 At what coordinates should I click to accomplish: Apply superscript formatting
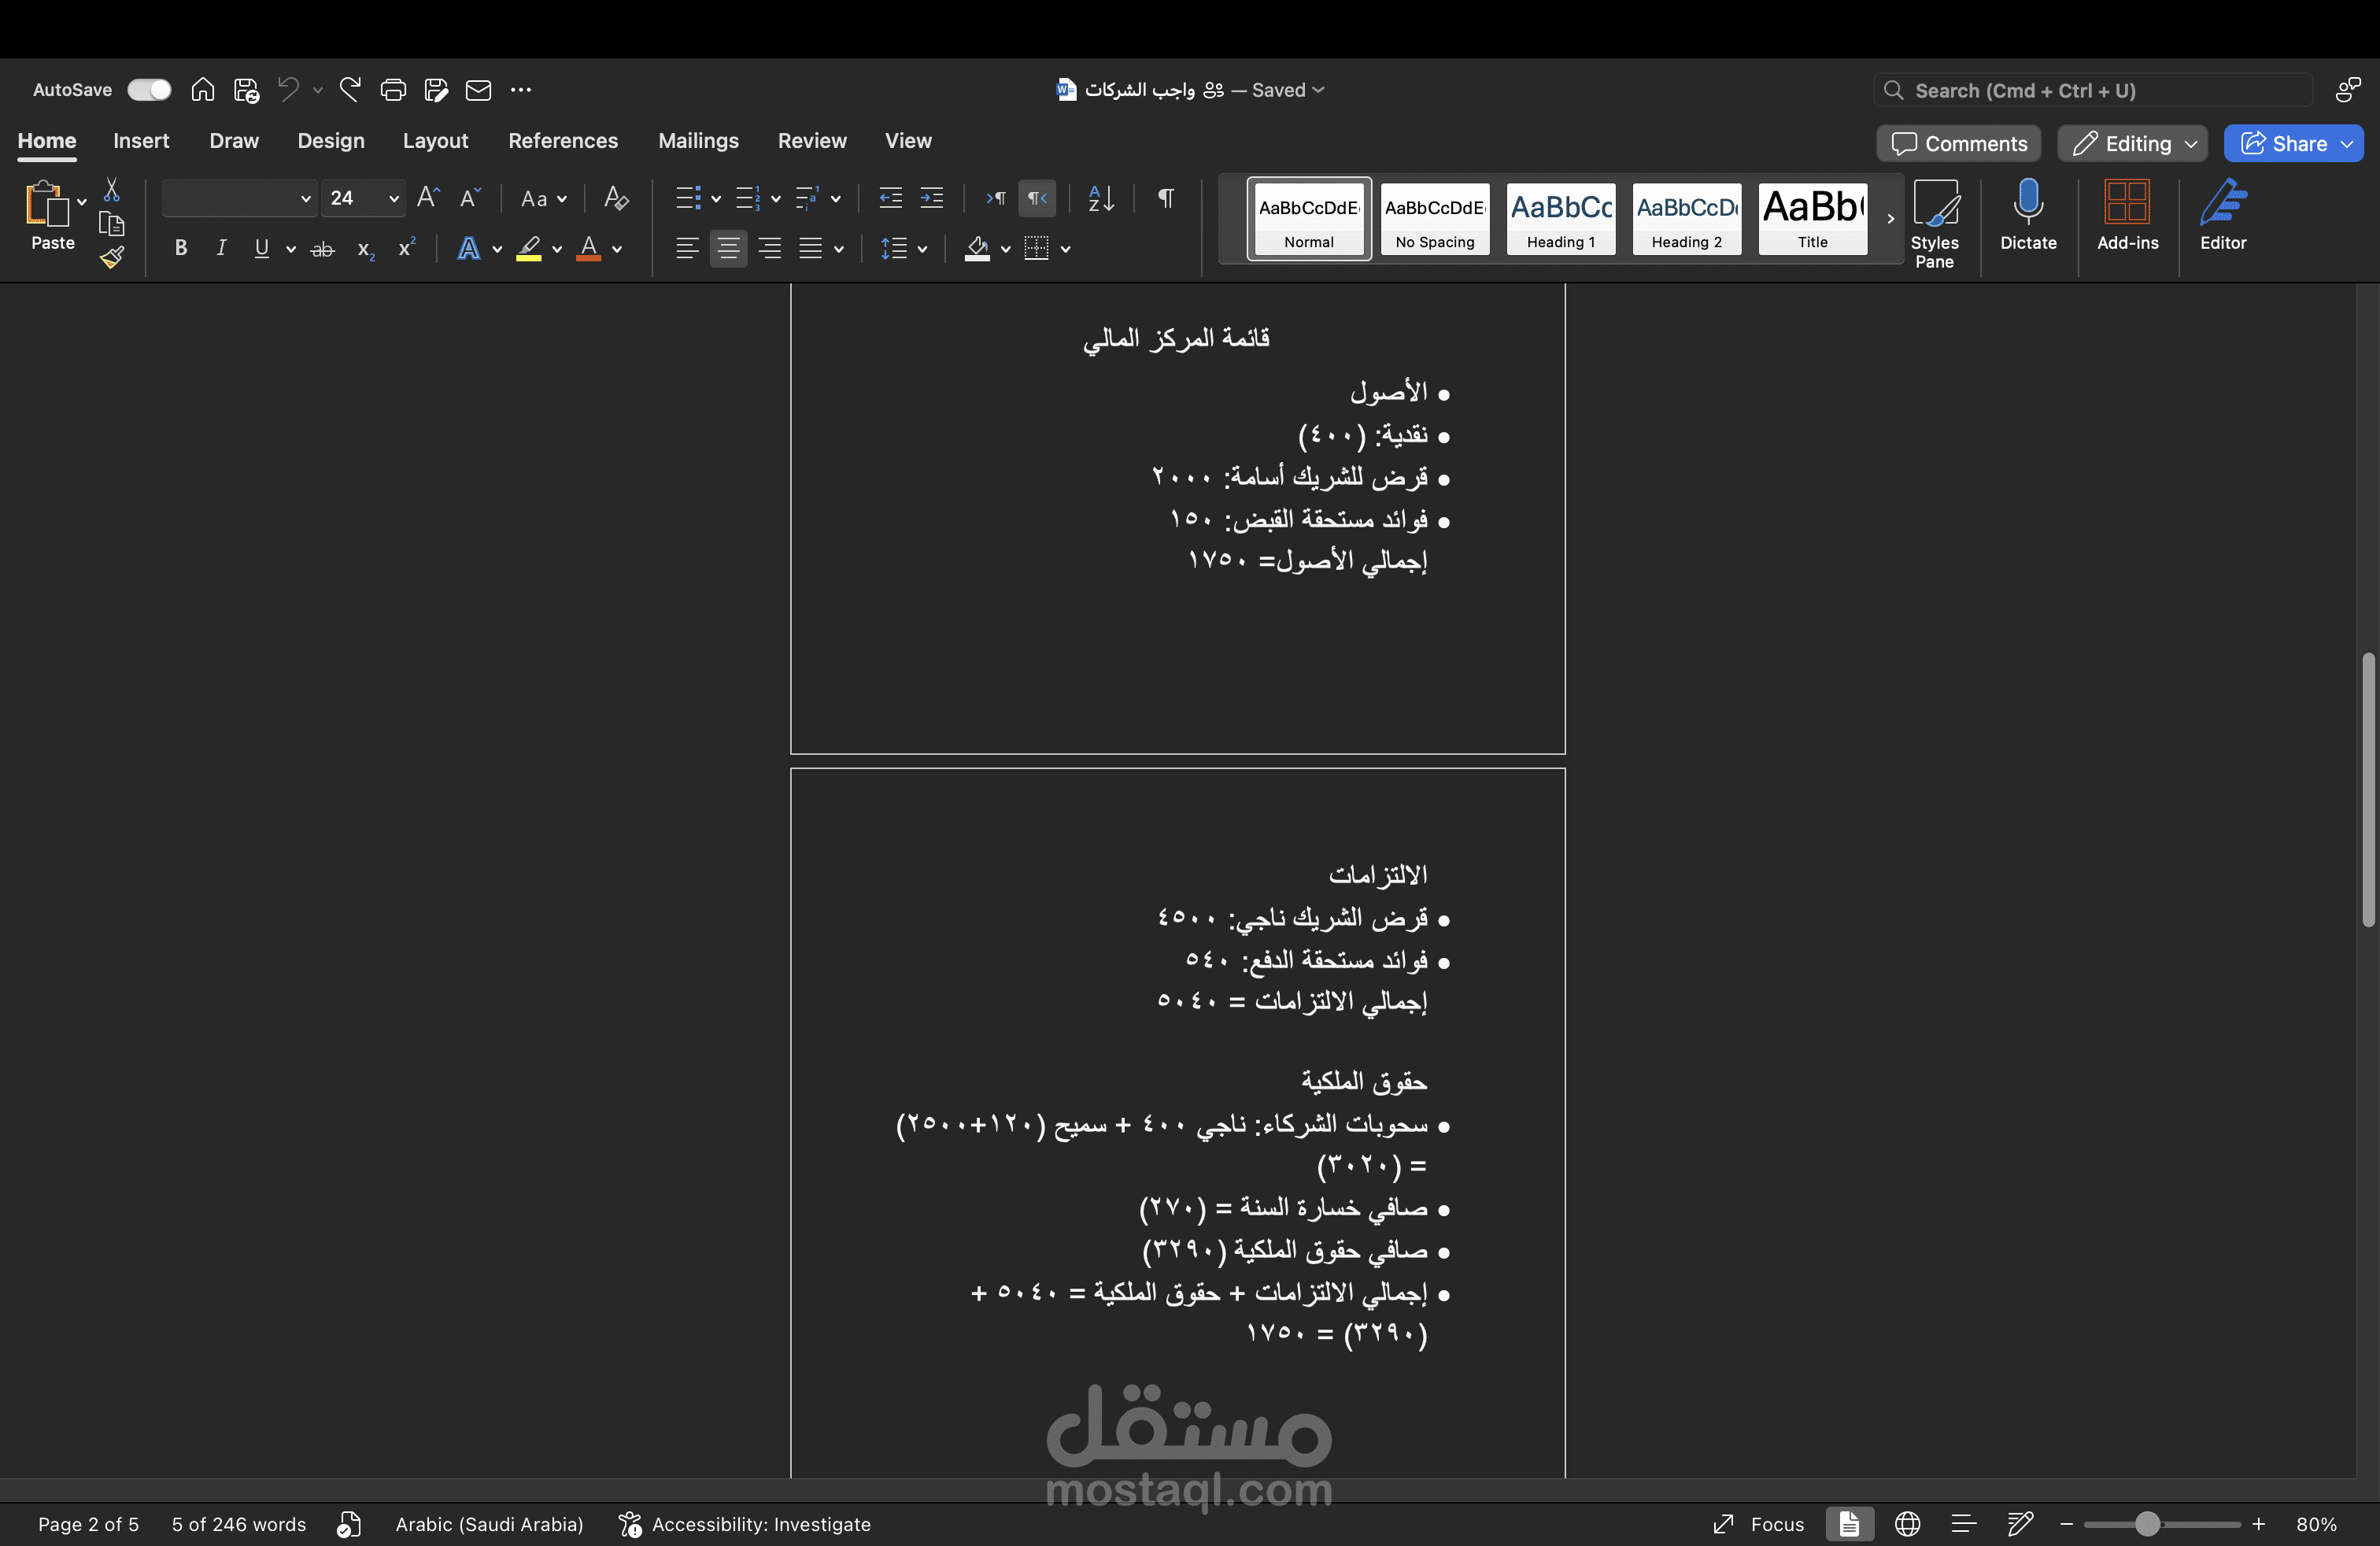click(x=406, y=247)
